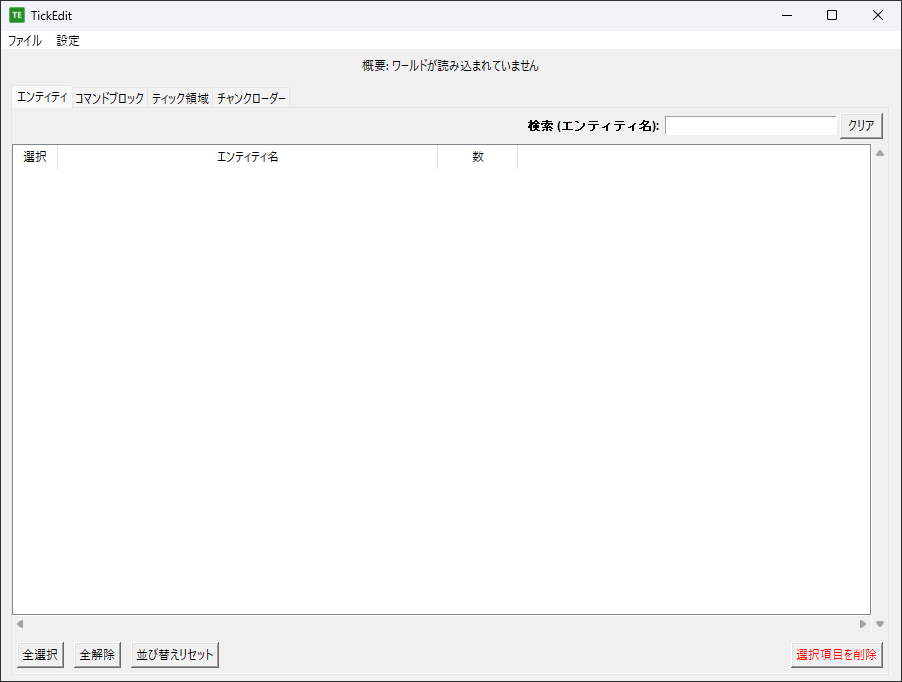Screen dimensions: 902x682
Task: Sort by the 数 column header
Action: 477,157
